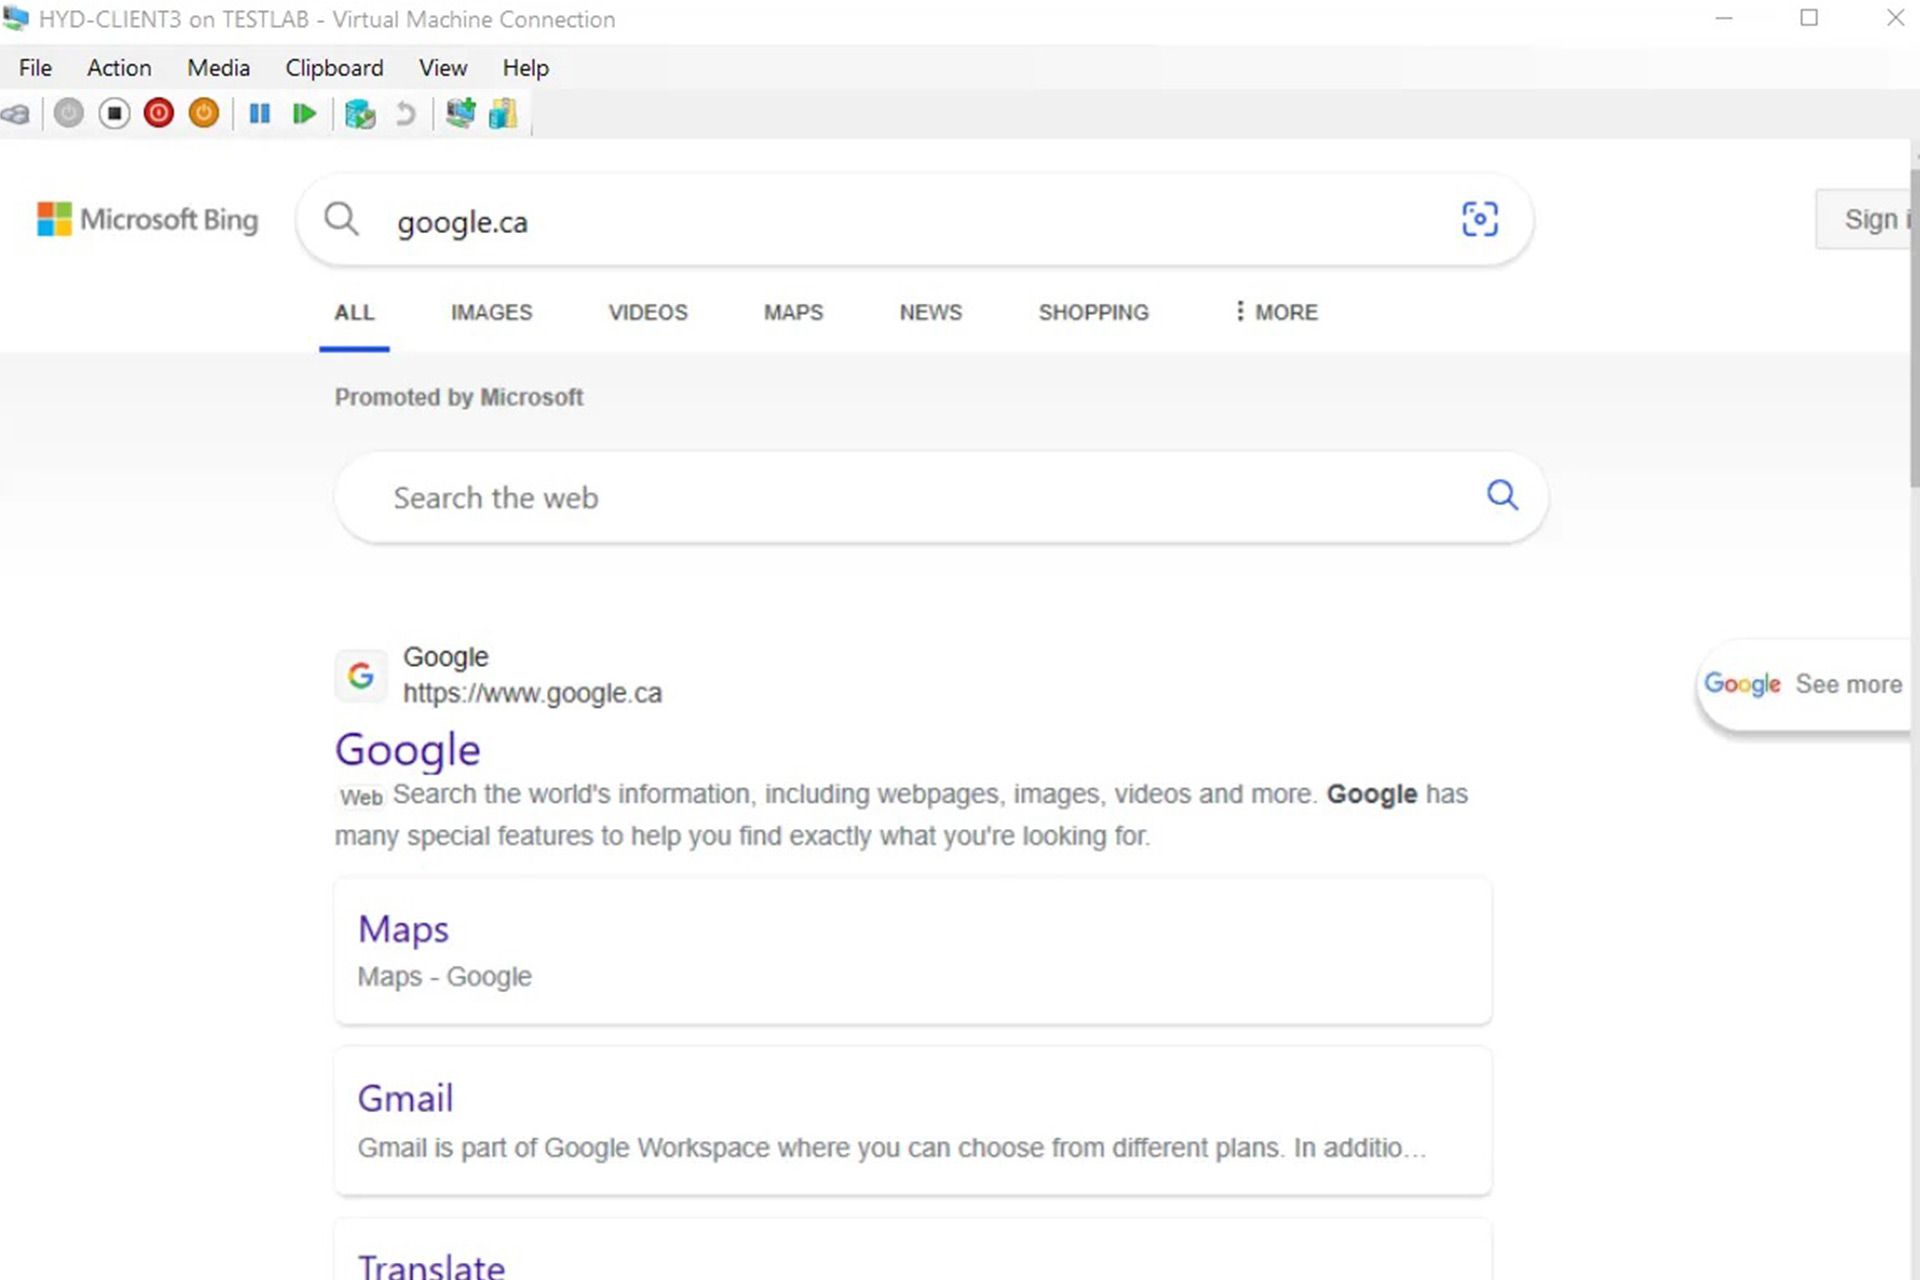Open the Media menu
Image resolution: width=1920 pixels, height=1280 pixels.
coord(218,68)
